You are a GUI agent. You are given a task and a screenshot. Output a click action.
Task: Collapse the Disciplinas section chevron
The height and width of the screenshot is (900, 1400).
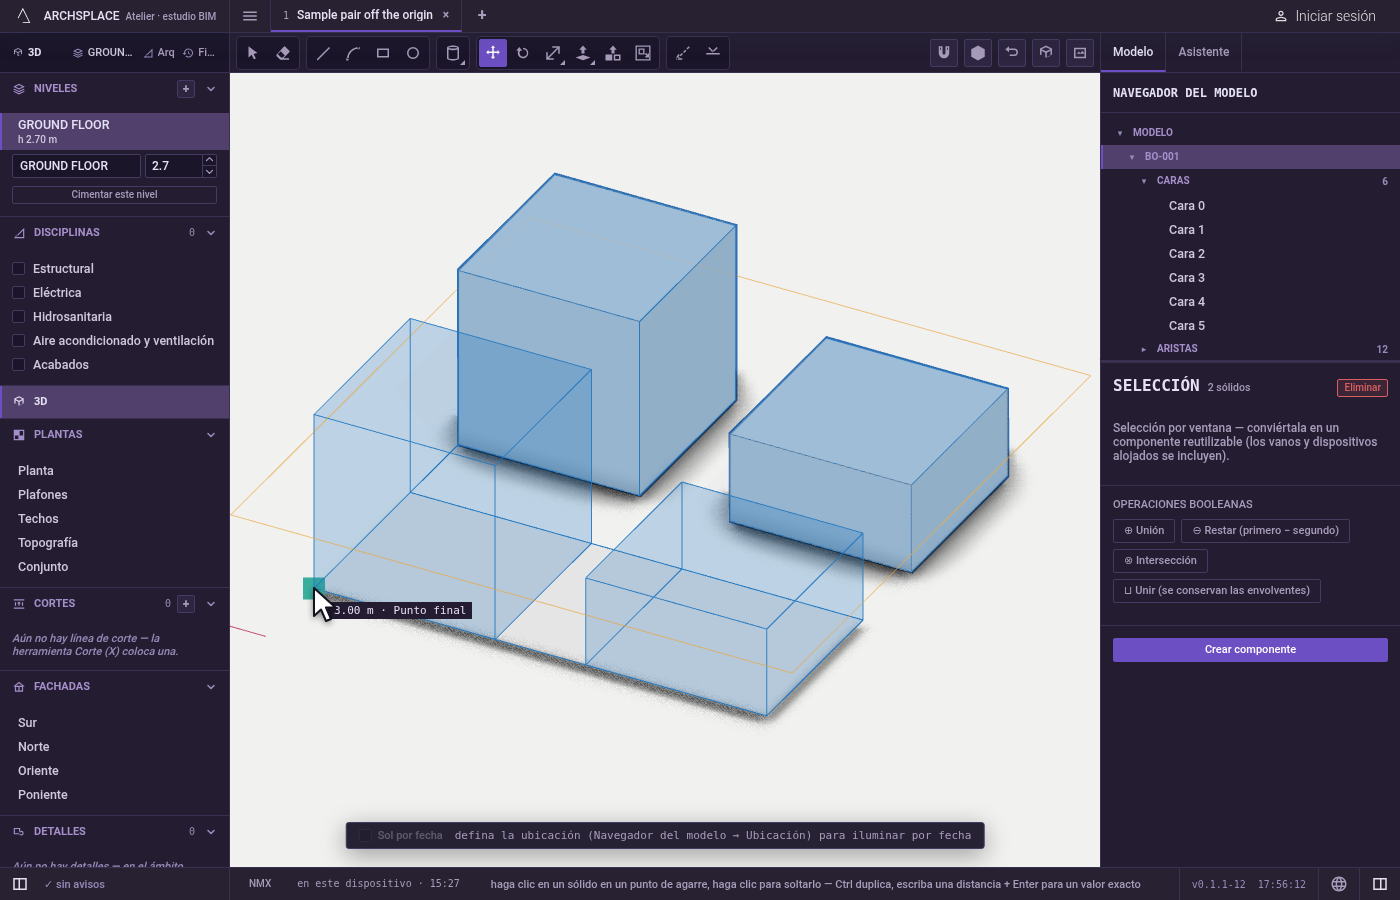click(x=211, y=233)
